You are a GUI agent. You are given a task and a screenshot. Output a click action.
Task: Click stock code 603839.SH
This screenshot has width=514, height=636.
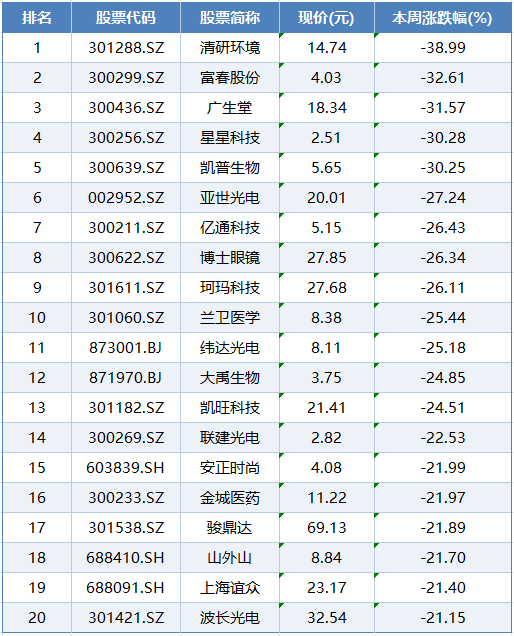point(126,468)
